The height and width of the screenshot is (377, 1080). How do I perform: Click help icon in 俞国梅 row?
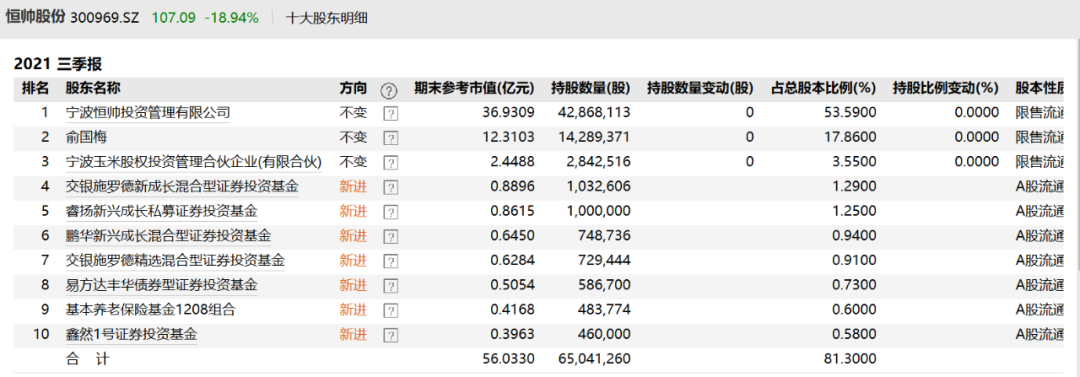pos(390,139)
